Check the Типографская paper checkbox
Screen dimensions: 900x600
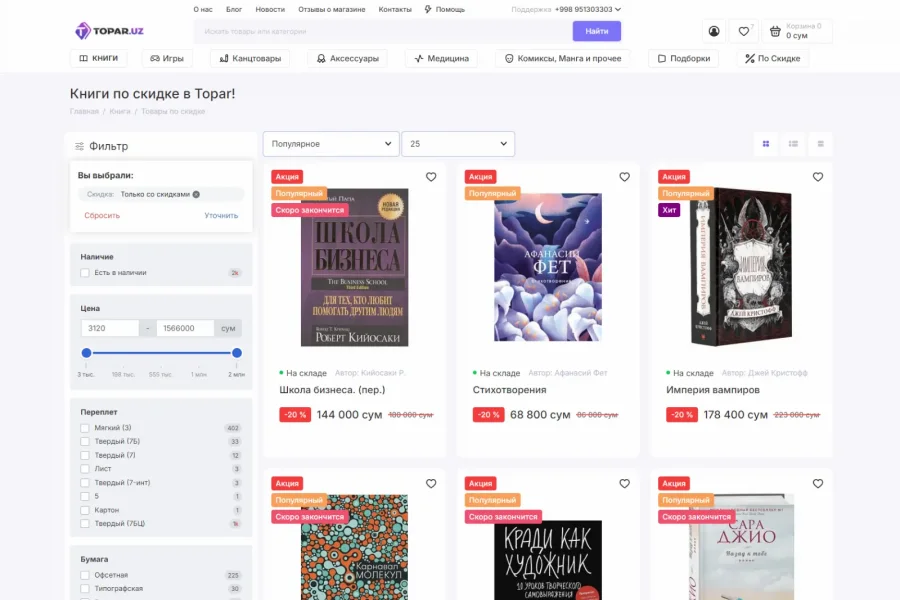click(85, 589)
